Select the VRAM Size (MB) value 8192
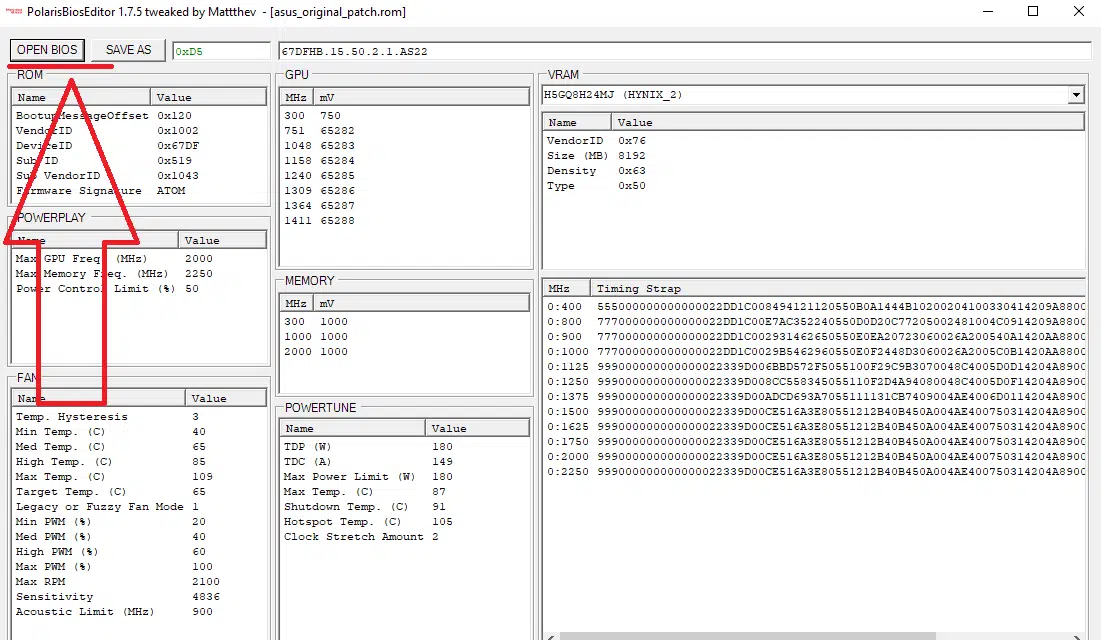Viewport: 1101px width, 640px height. point(632,156)
